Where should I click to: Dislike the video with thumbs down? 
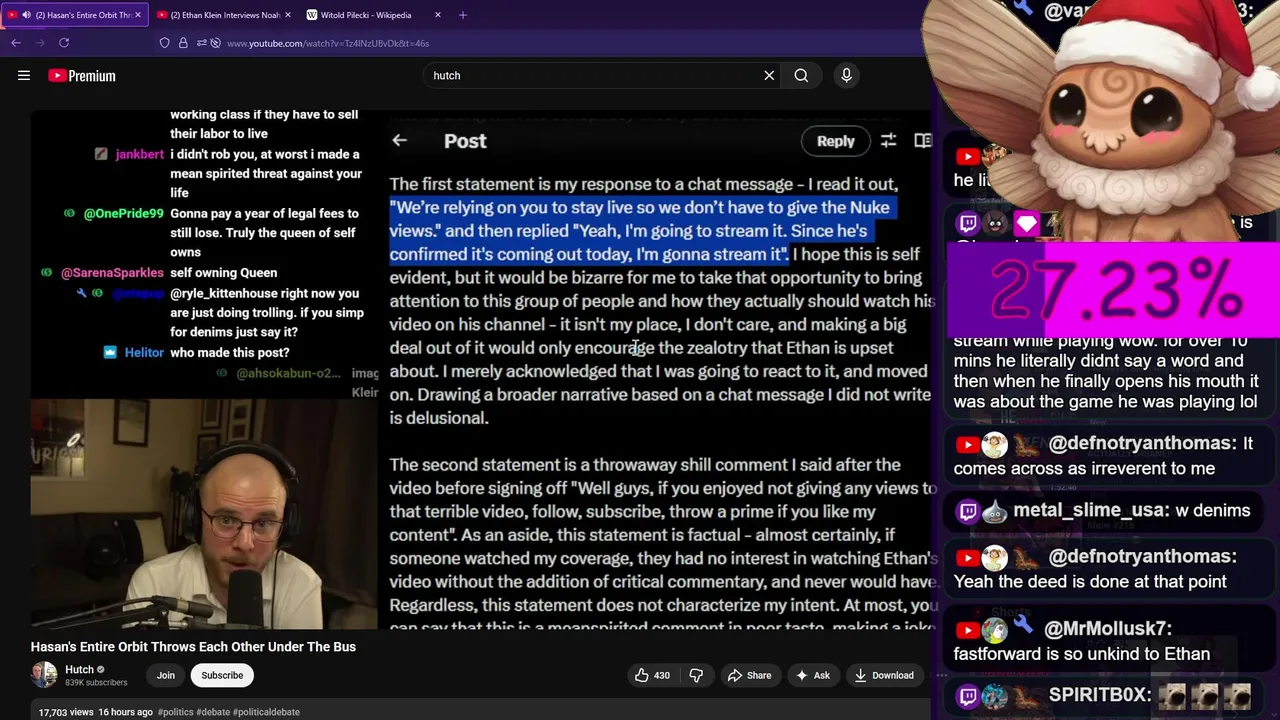click(696, 675)
